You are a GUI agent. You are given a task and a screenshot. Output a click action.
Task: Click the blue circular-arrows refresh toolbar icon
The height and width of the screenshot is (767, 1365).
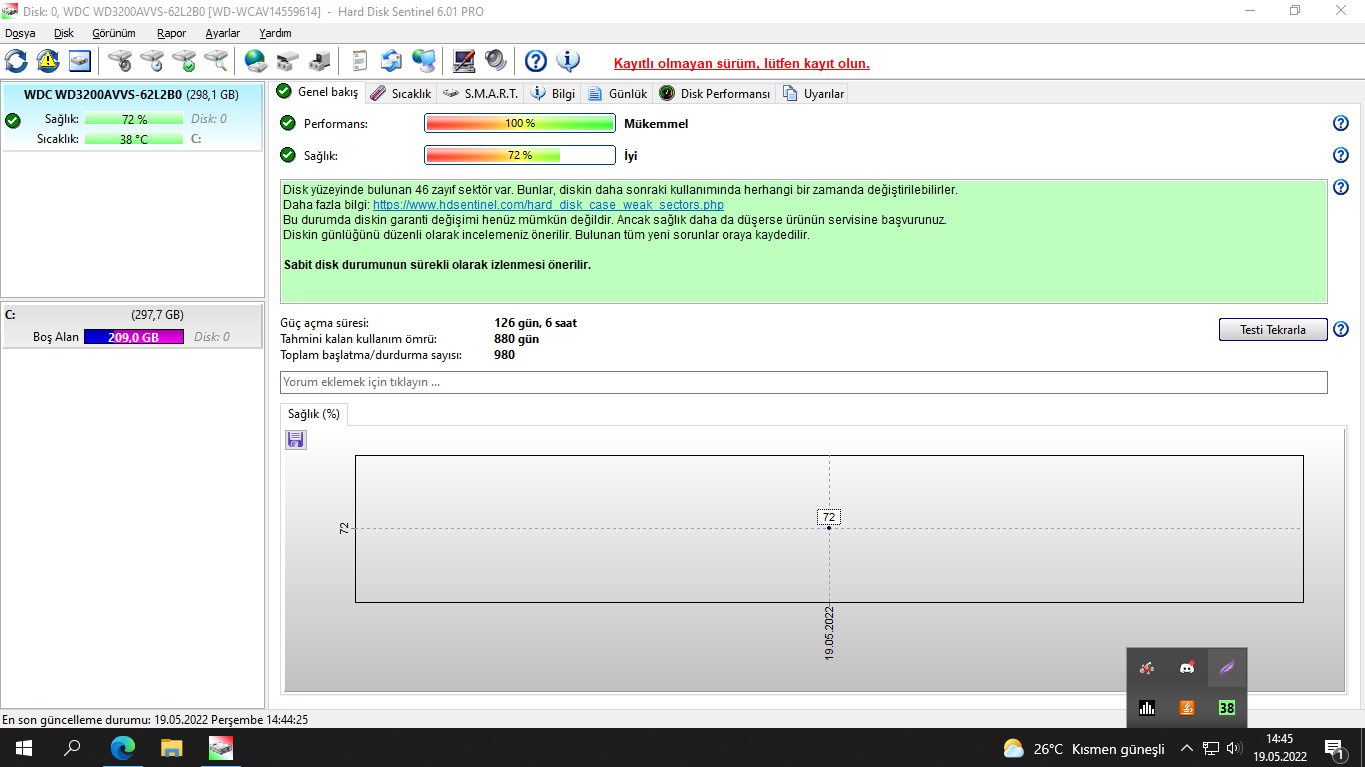16,61
